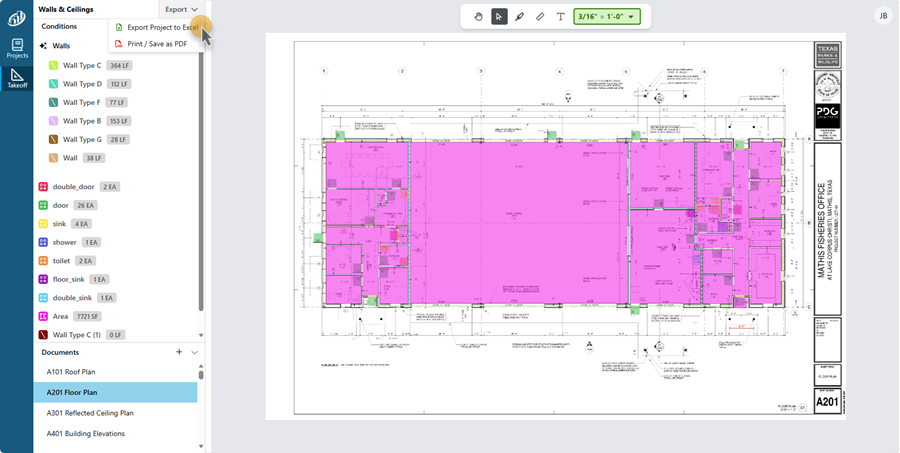
Task: Click the magenta floor area takeoff
Action: tap(519, 224)
